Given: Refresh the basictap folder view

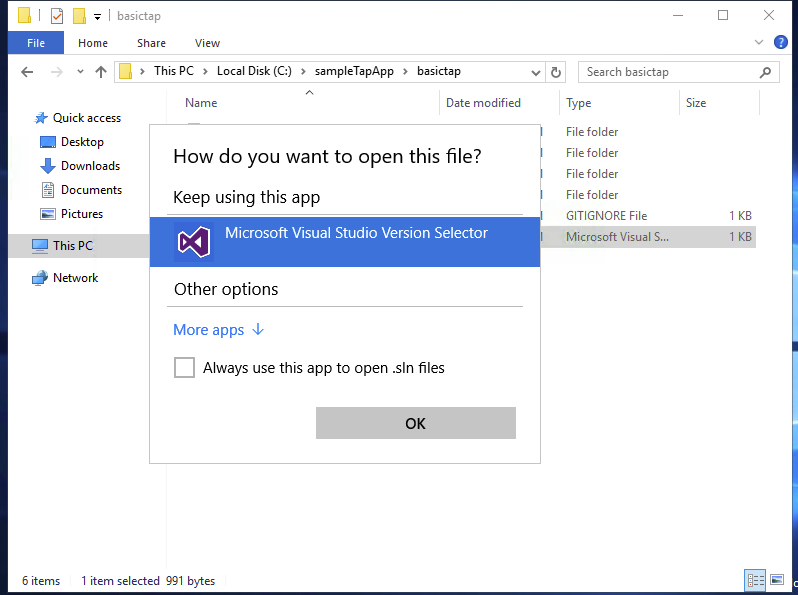Looking at the screenshot, I should (556, 72).
